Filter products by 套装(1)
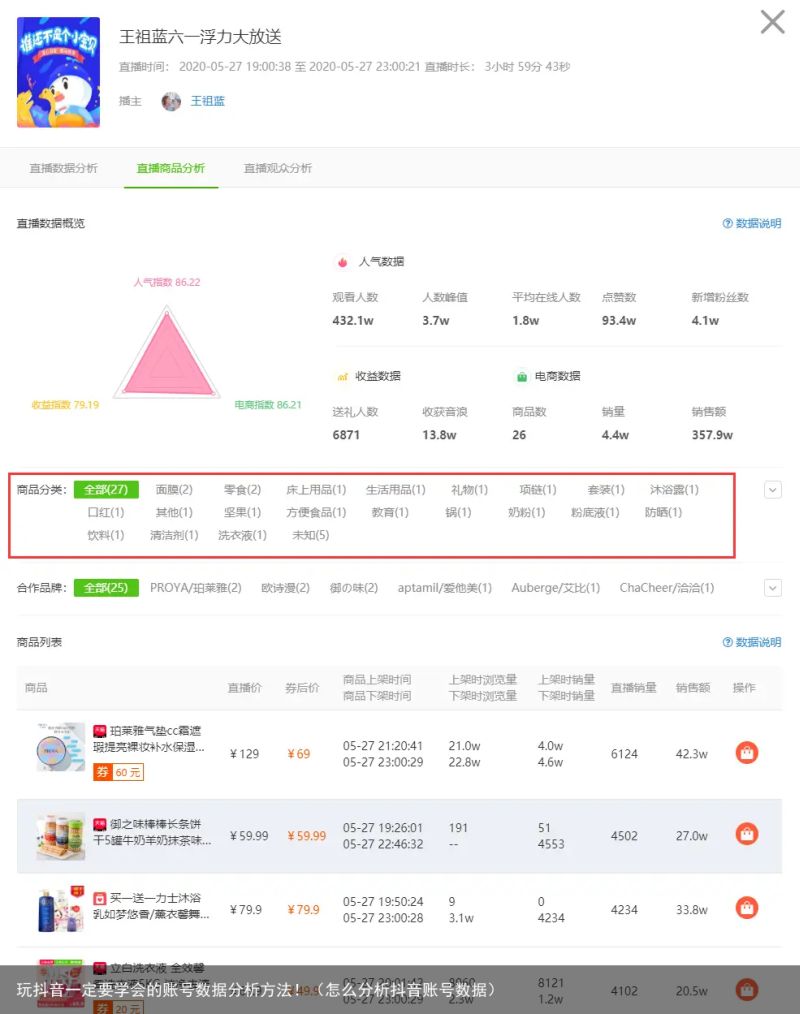 (x=606, y=490)
